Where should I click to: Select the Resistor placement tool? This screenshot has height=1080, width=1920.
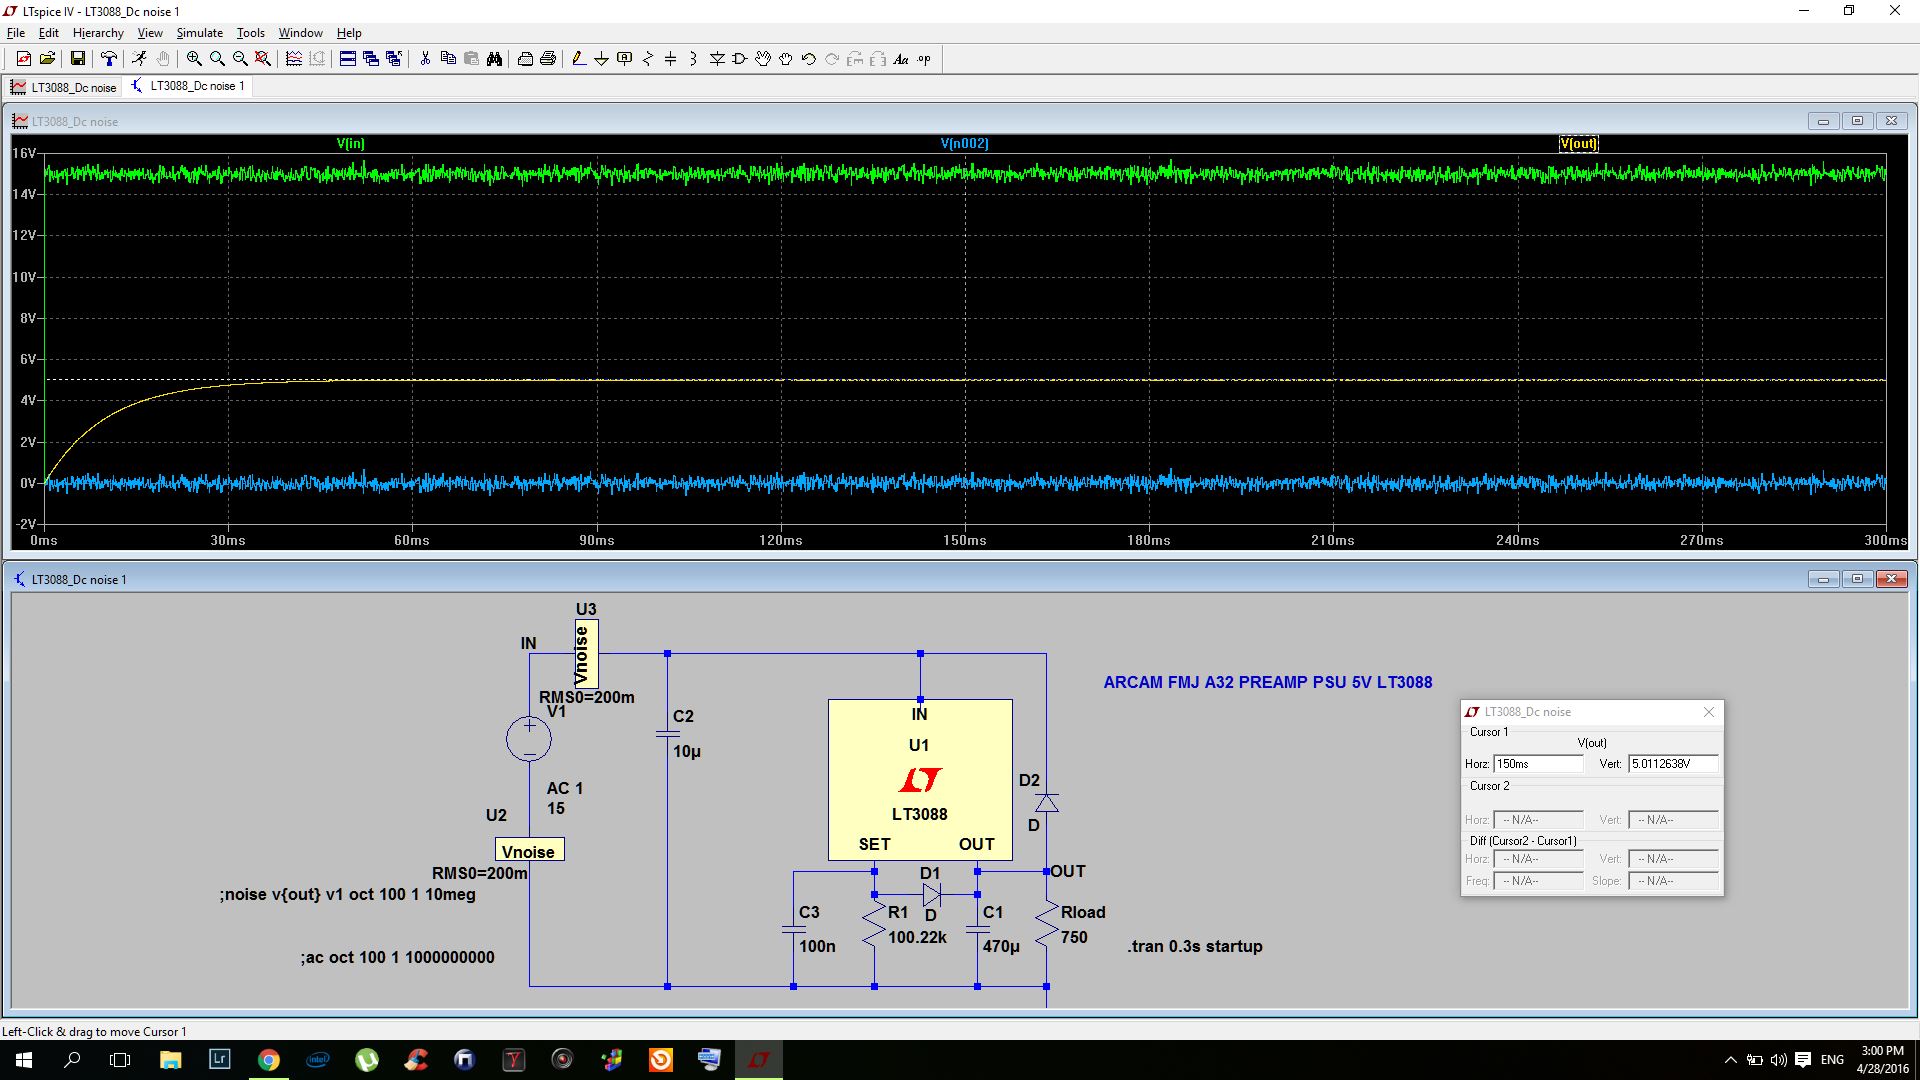tap(648, 59)
